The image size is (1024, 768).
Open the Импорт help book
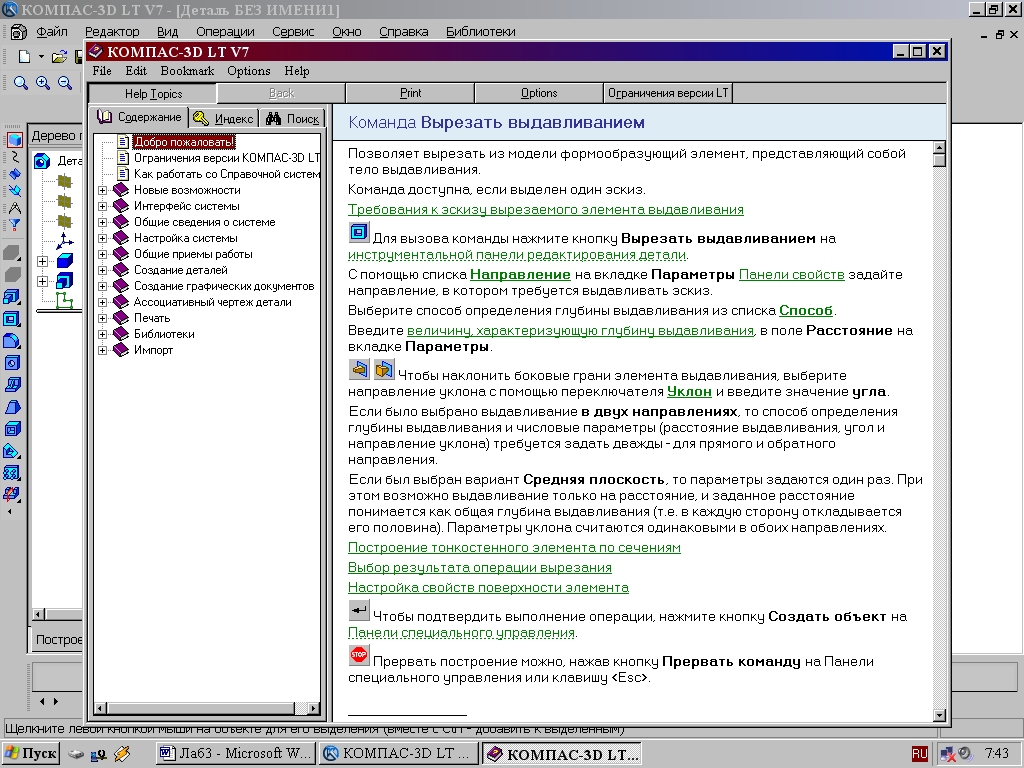[x=153, y=350]
